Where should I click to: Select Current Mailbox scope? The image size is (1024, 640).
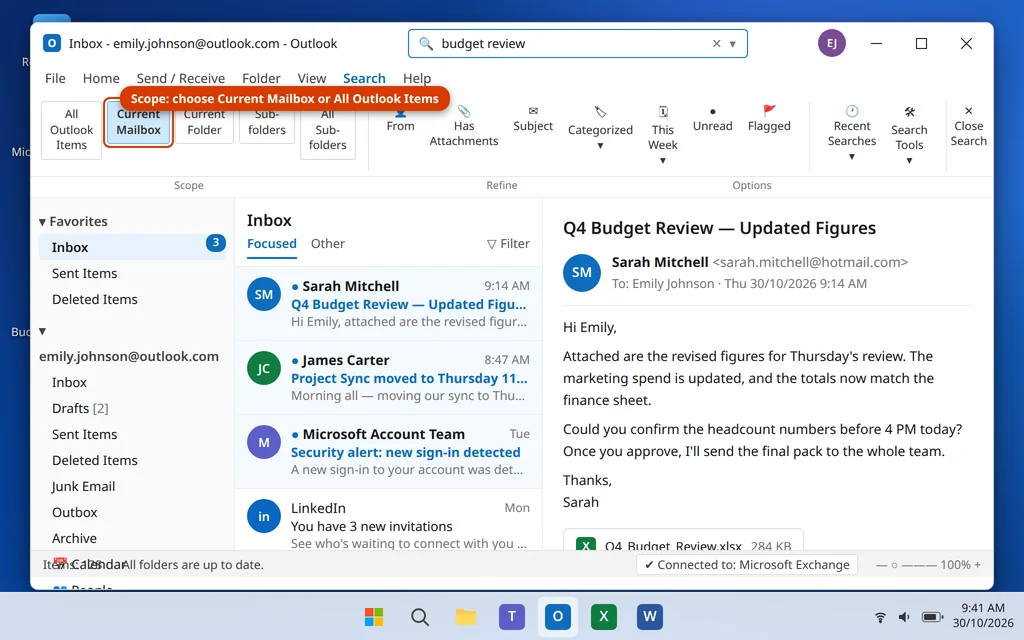click(x=138, y=122)
